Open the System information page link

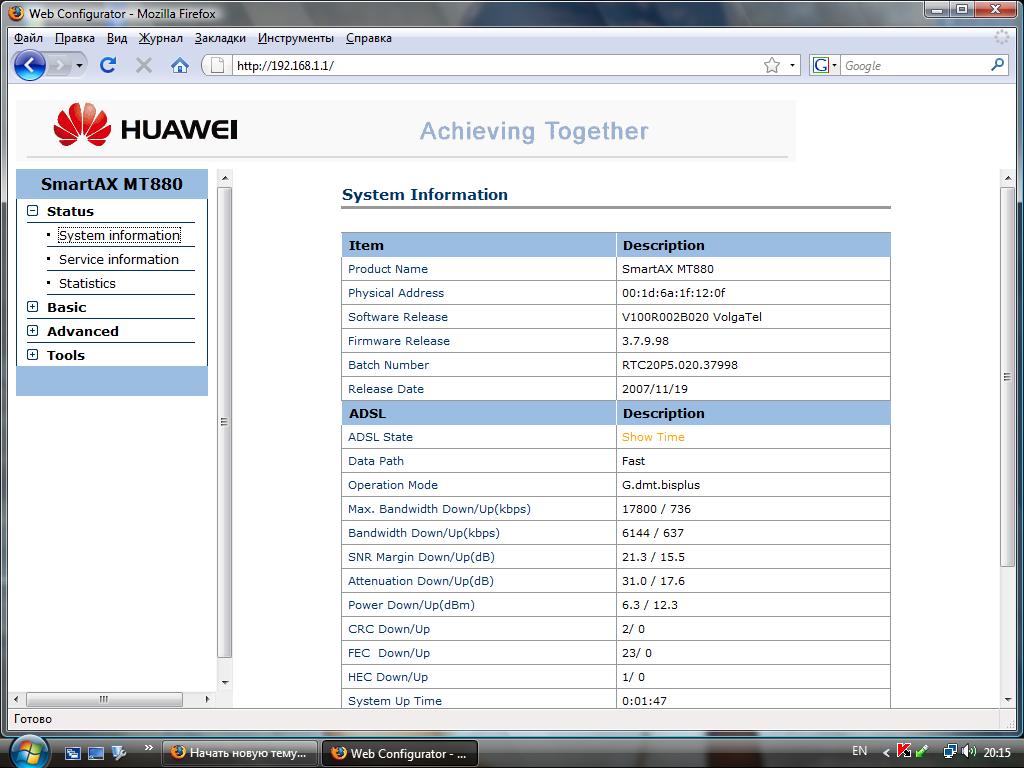tap(120, 235)
